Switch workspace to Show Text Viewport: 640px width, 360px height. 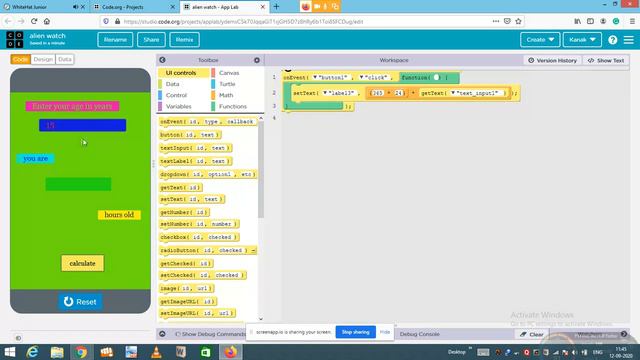[x=606, y=60]
